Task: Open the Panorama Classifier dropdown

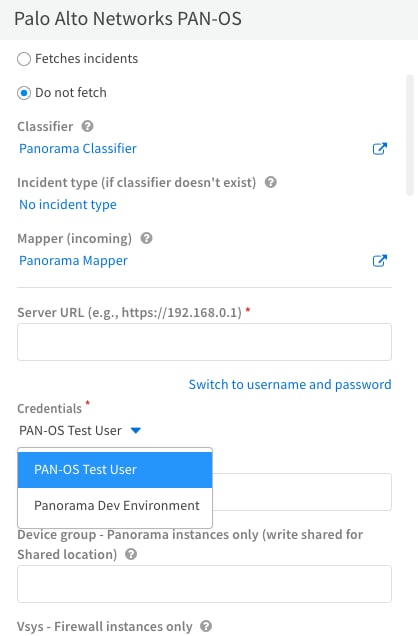Action: point(78,149)
